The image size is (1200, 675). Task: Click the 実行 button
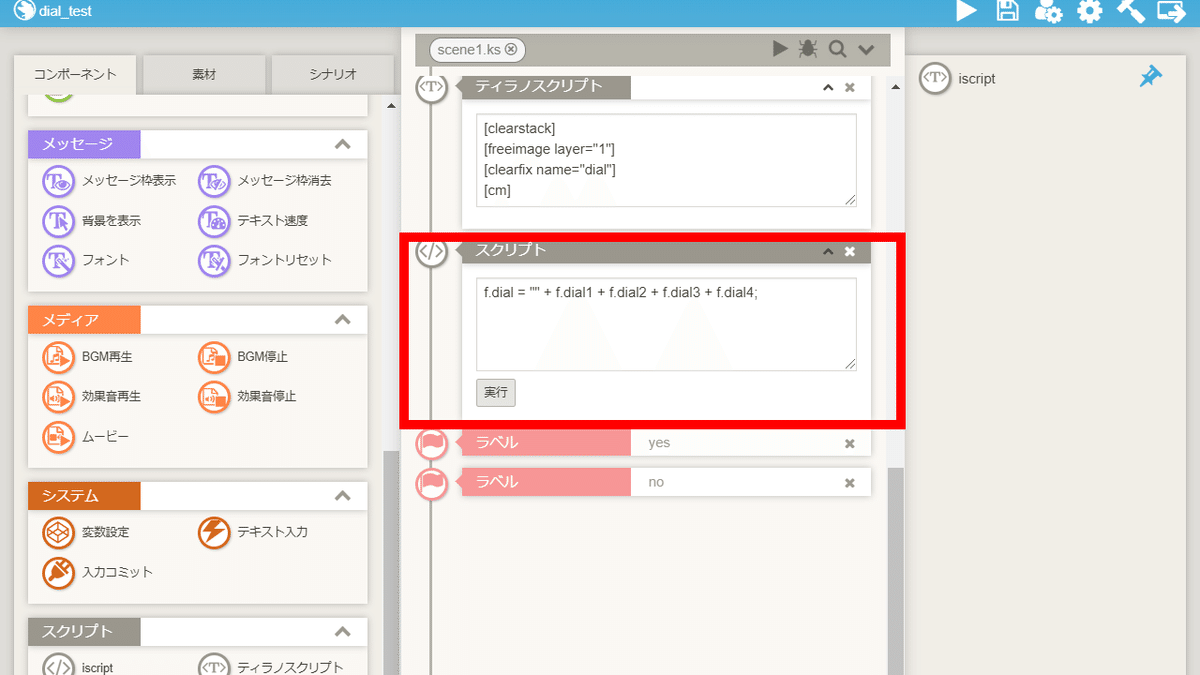coord(496,392)
